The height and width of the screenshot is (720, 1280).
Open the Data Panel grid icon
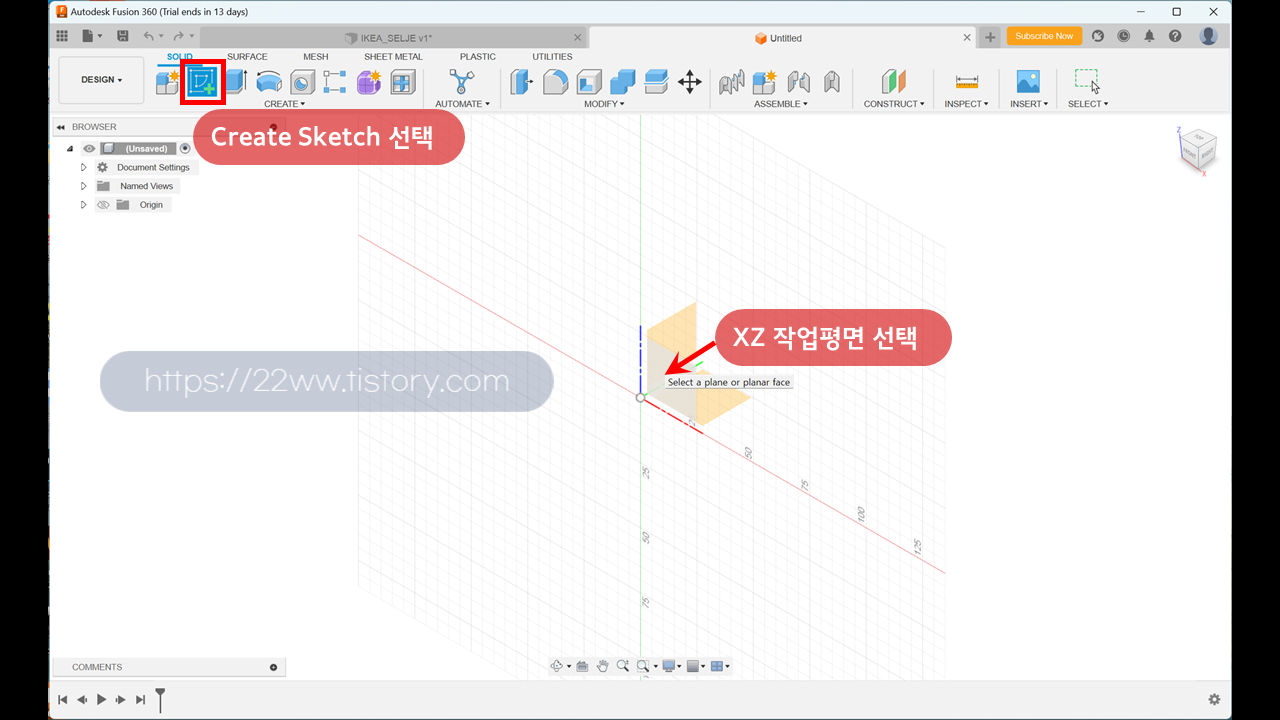pos(62,36)
